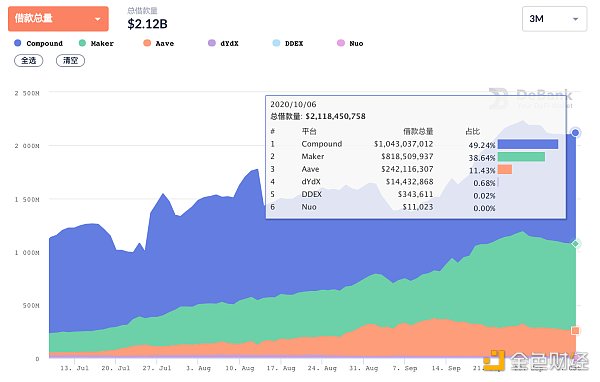Toggle the Nuo series in legend

point(350,43)
